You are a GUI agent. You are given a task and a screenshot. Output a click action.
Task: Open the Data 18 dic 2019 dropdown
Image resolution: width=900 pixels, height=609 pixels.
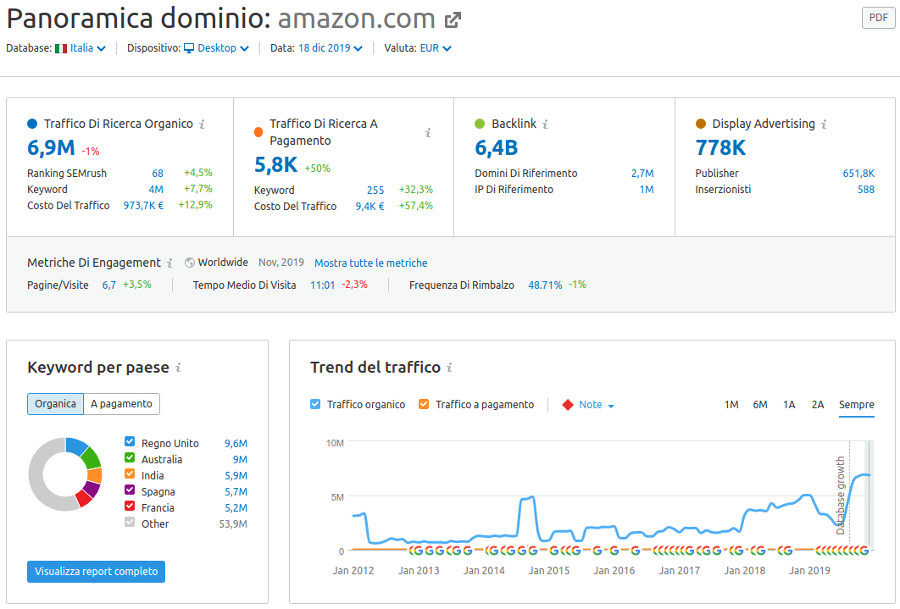point(330,48)
